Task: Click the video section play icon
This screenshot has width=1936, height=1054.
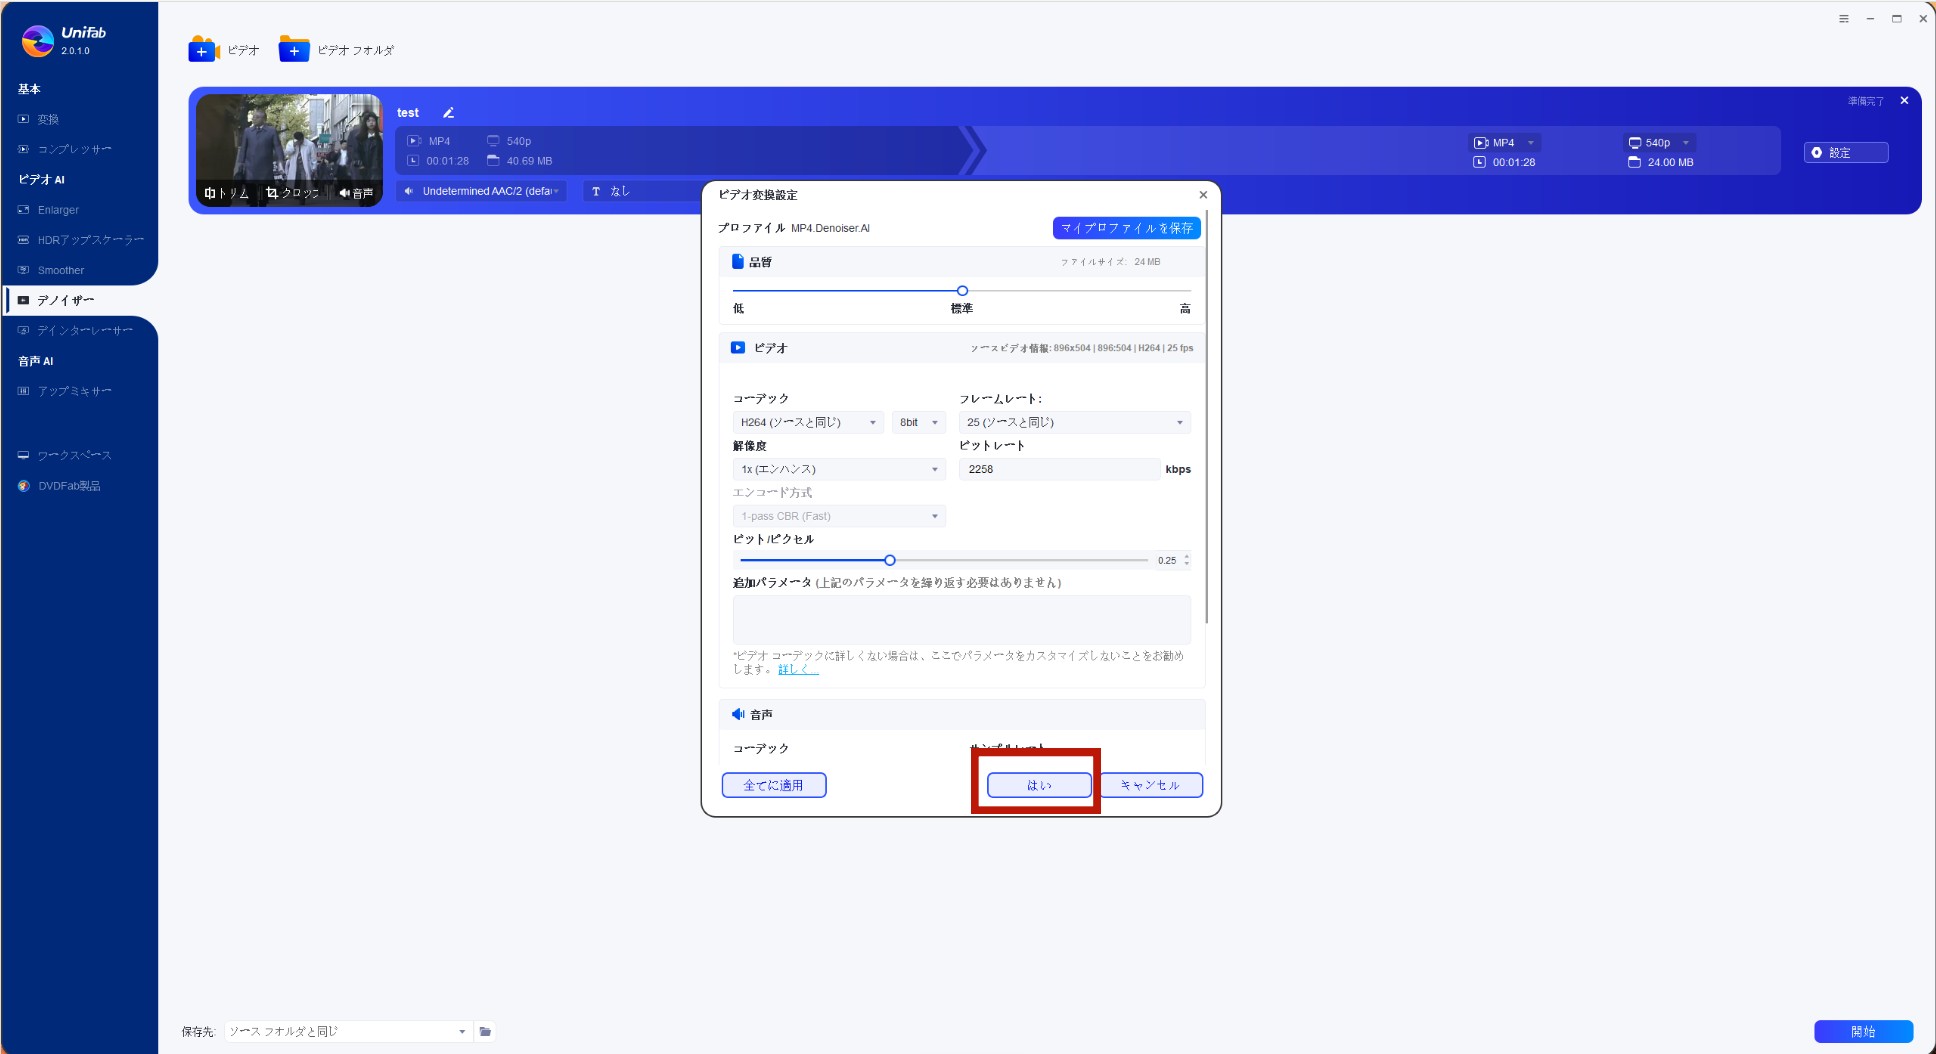Action: click(x=738, y=348)
